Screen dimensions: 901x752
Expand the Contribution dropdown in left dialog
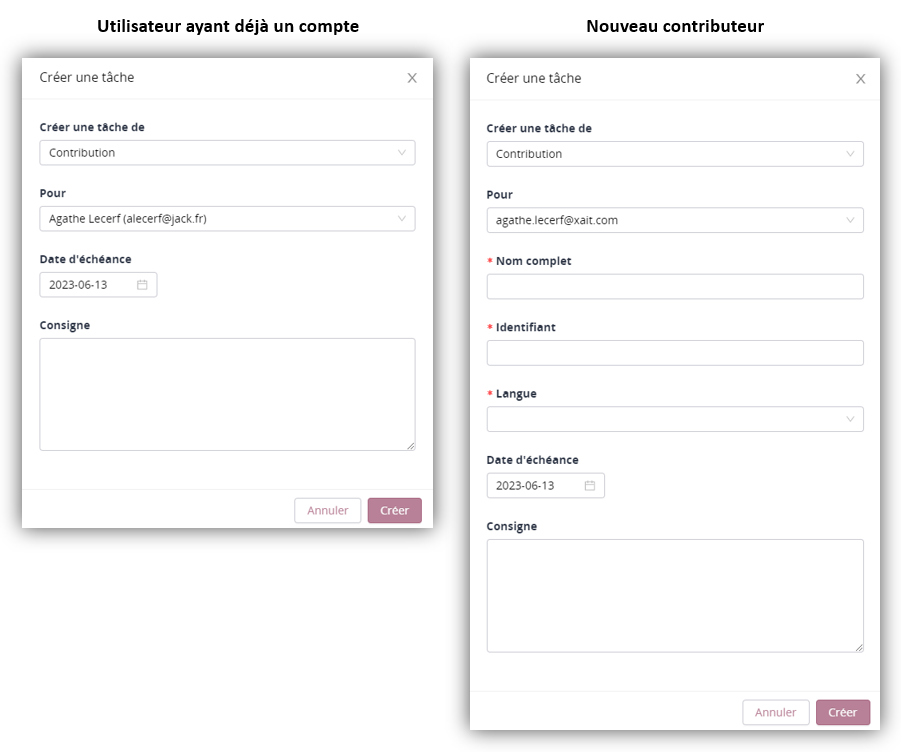coord(227,153)
